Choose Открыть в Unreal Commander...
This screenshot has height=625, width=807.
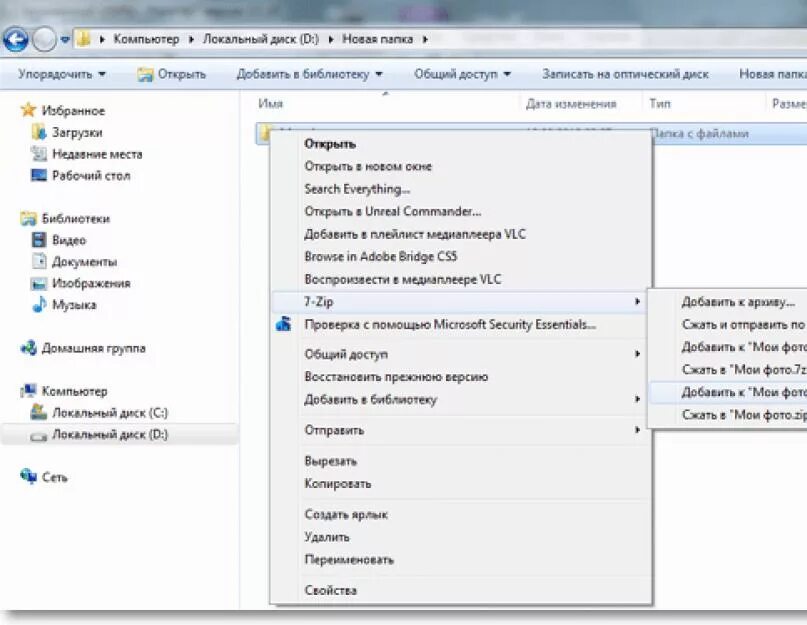460,212
